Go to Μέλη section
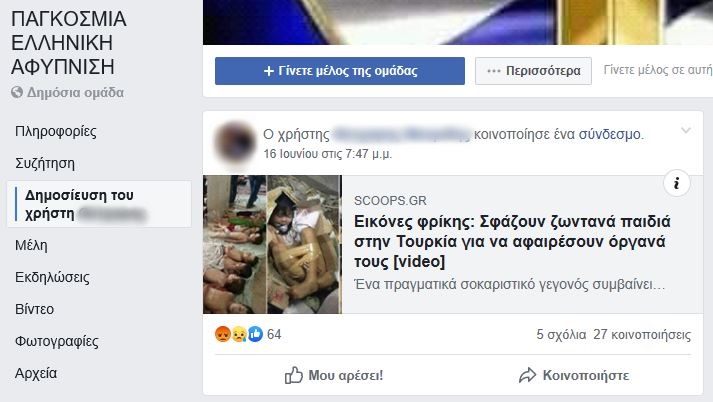The width and height of the screenshot is (713, 402). pyautogui.click(x=31, y=246)
